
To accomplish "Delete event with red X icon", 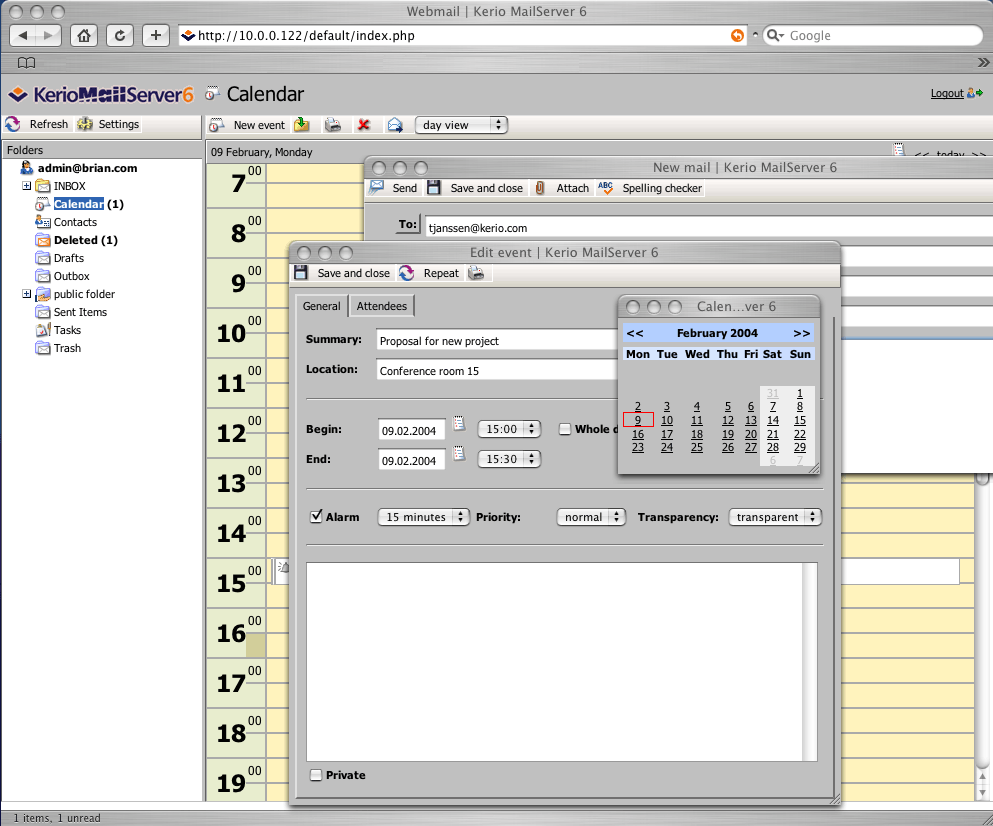I will click(x=364, y=125).
